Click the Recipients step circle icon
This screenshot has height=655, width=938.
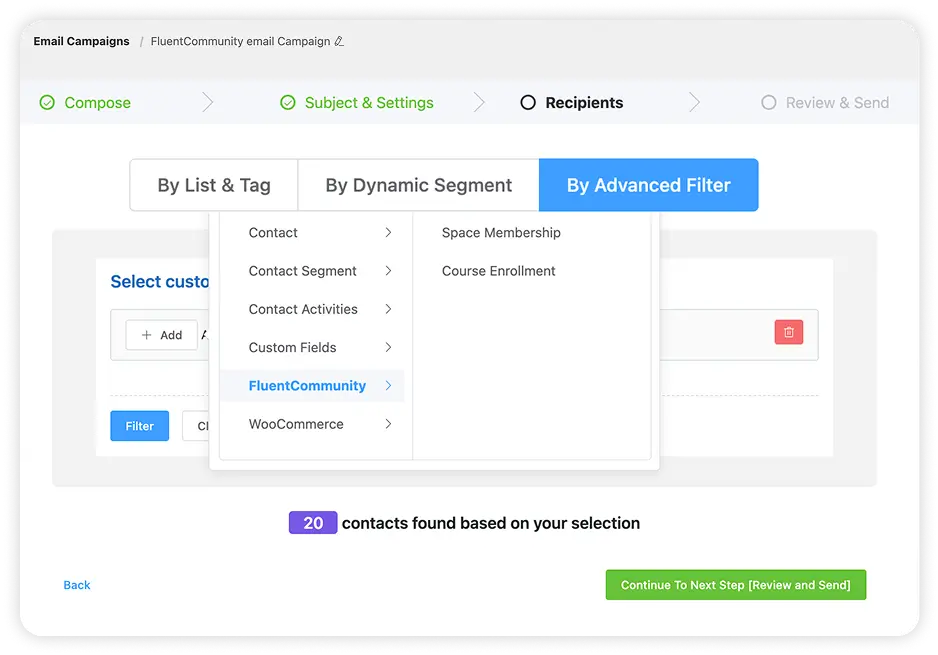(x=528, y=103)
